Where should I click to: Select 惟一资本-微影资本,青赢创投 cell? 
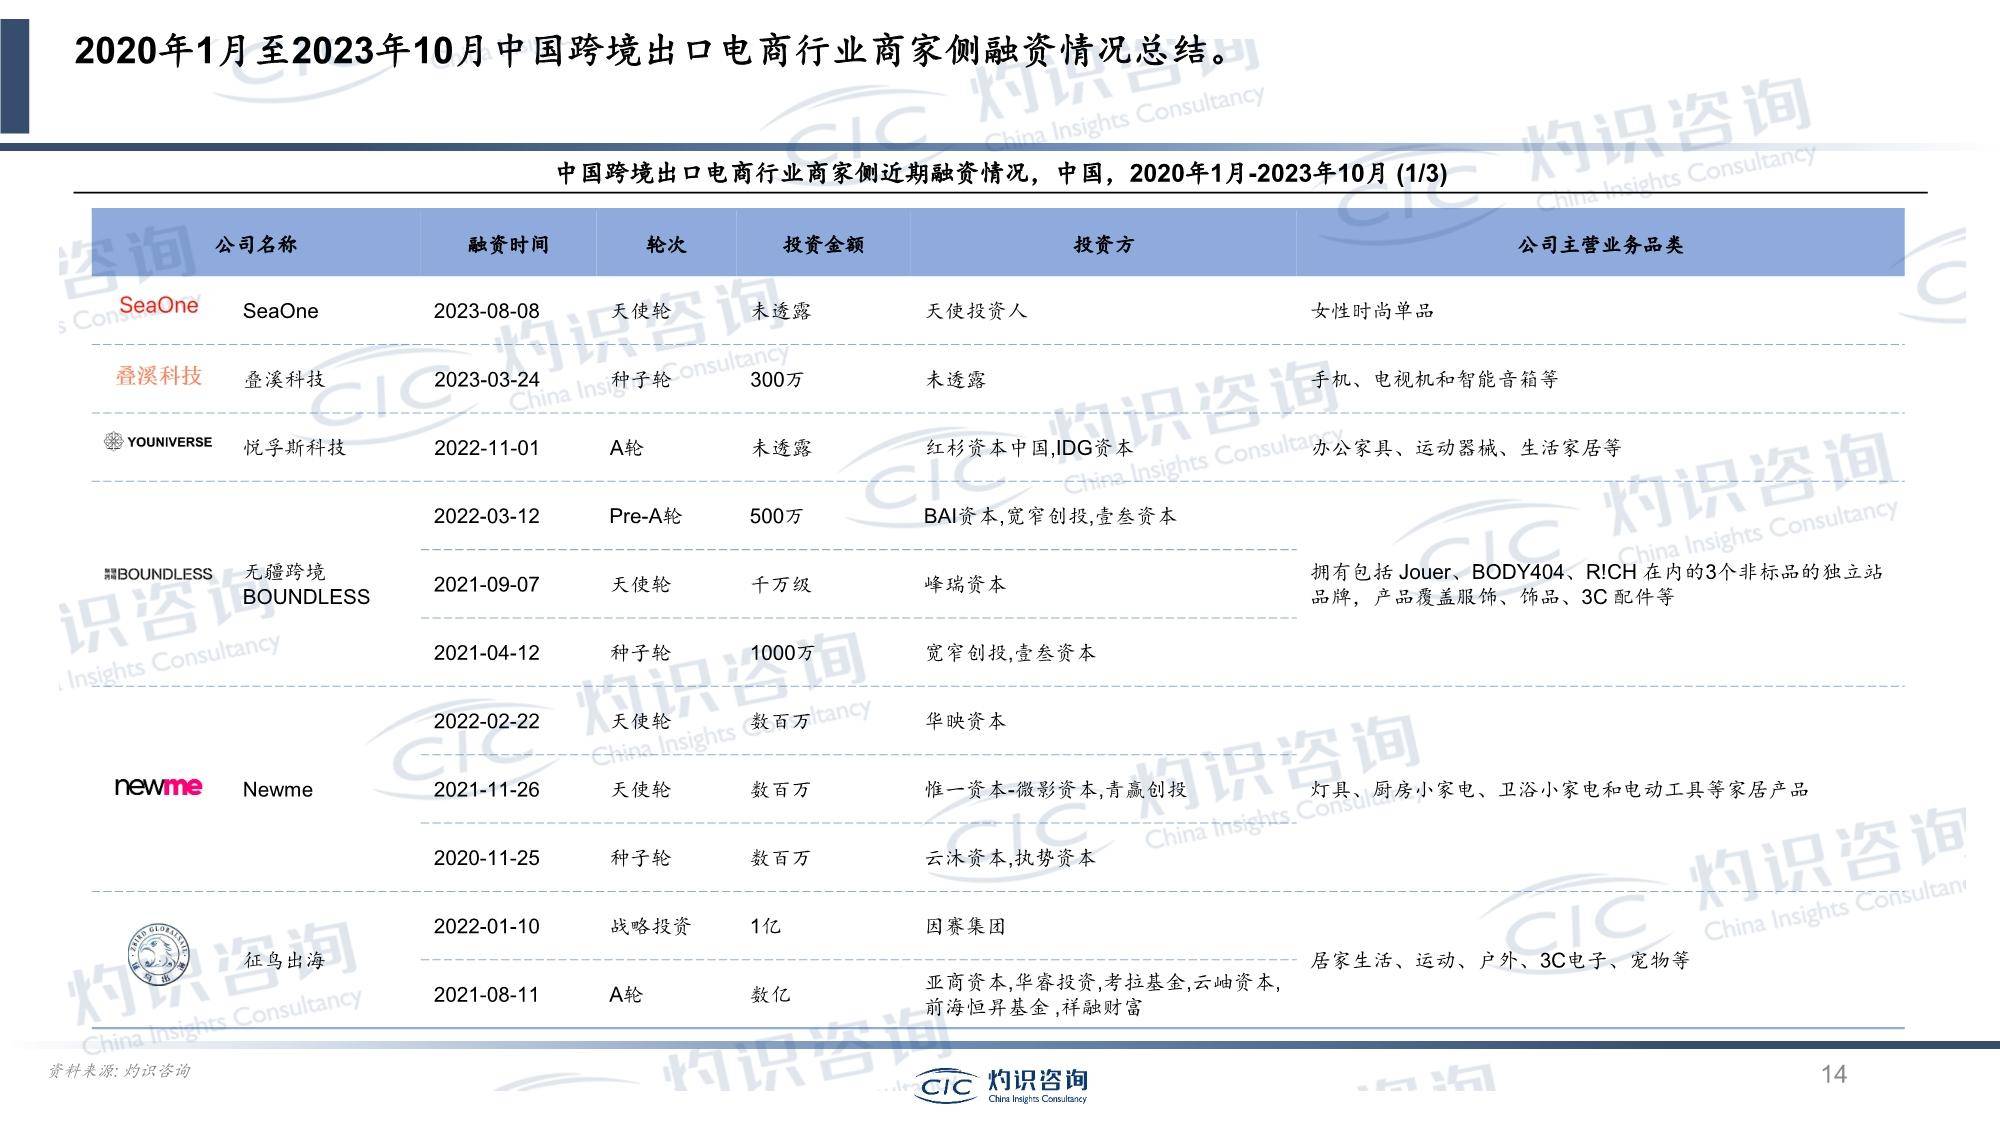click(x=1055, y=789)
